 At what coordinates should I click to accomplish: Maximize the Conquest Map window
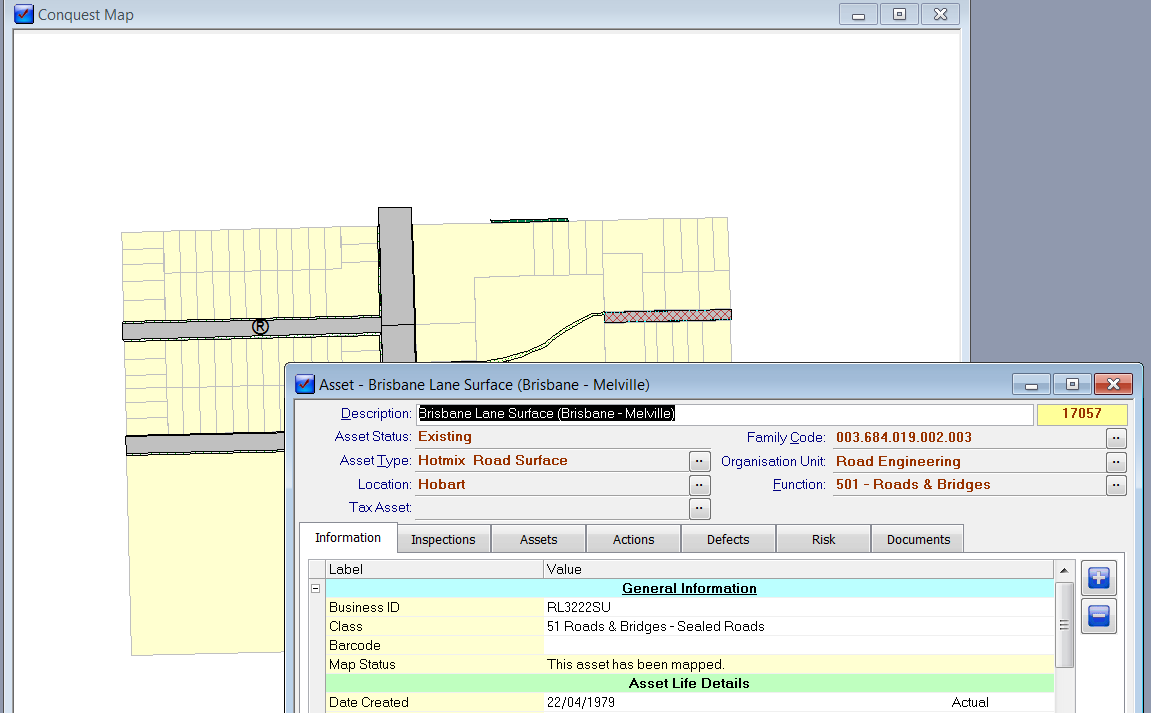tap(899, 14)
